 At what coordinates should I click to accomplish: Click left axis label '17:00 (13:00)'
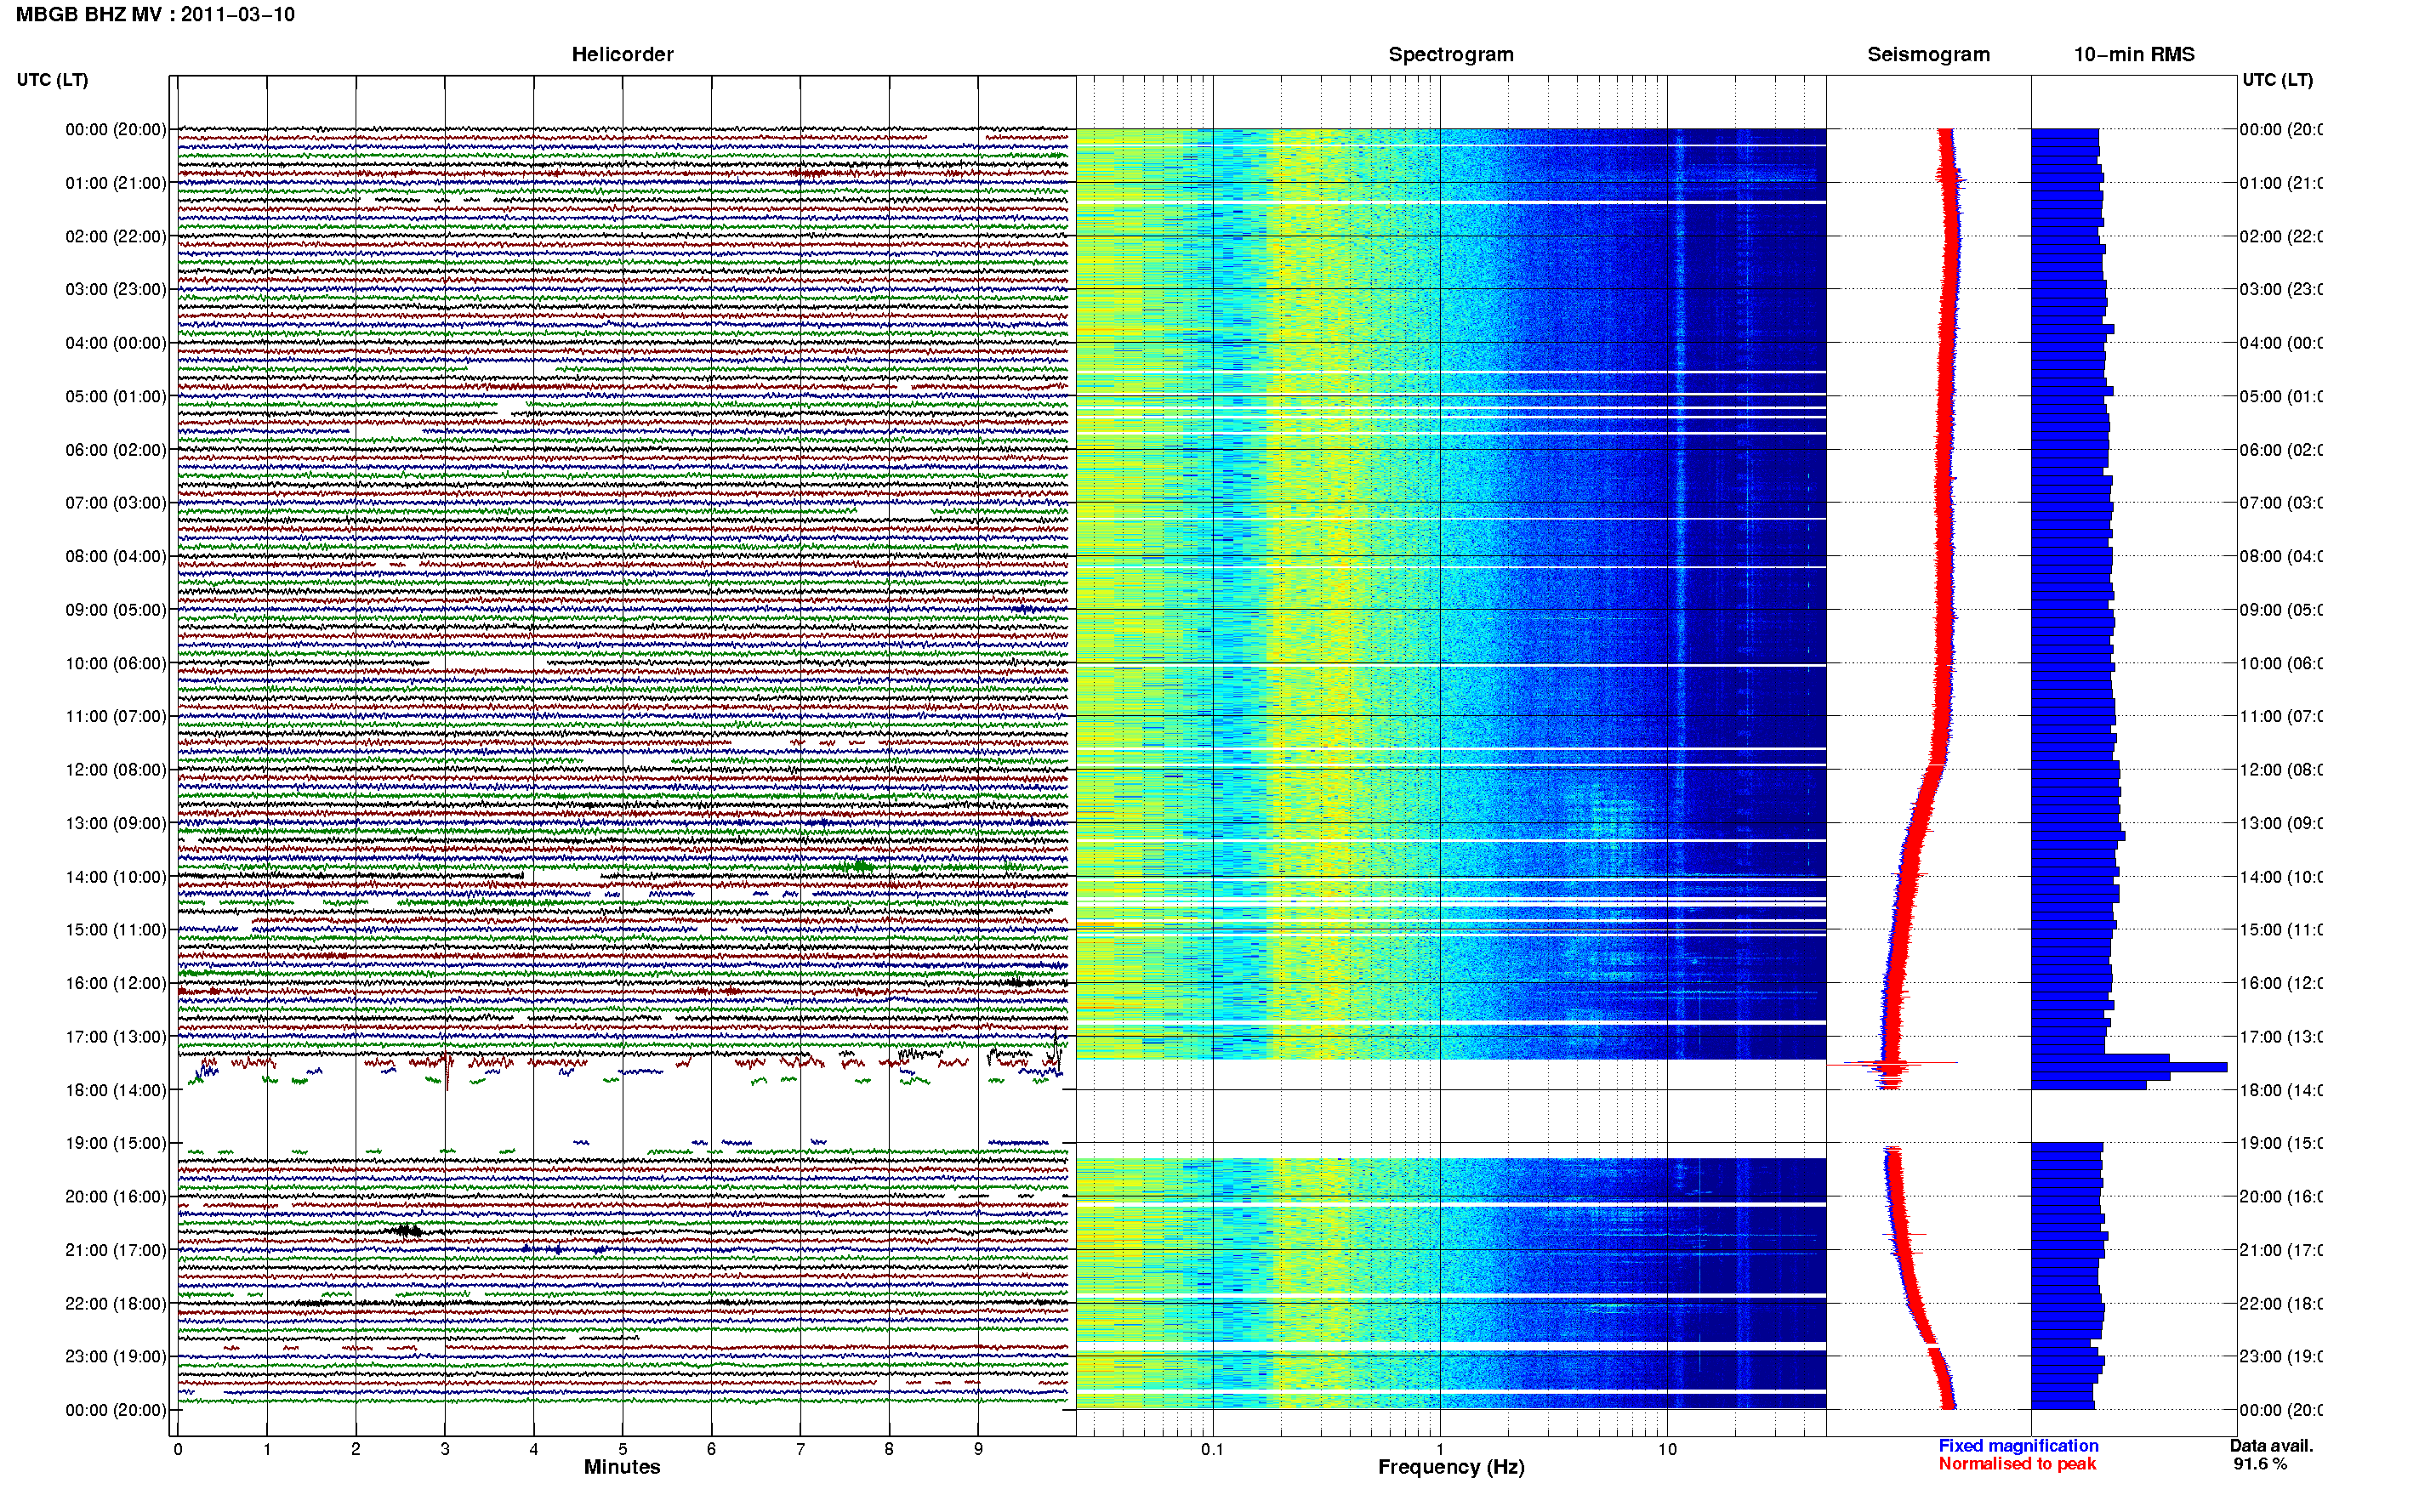coord(116,1037)
